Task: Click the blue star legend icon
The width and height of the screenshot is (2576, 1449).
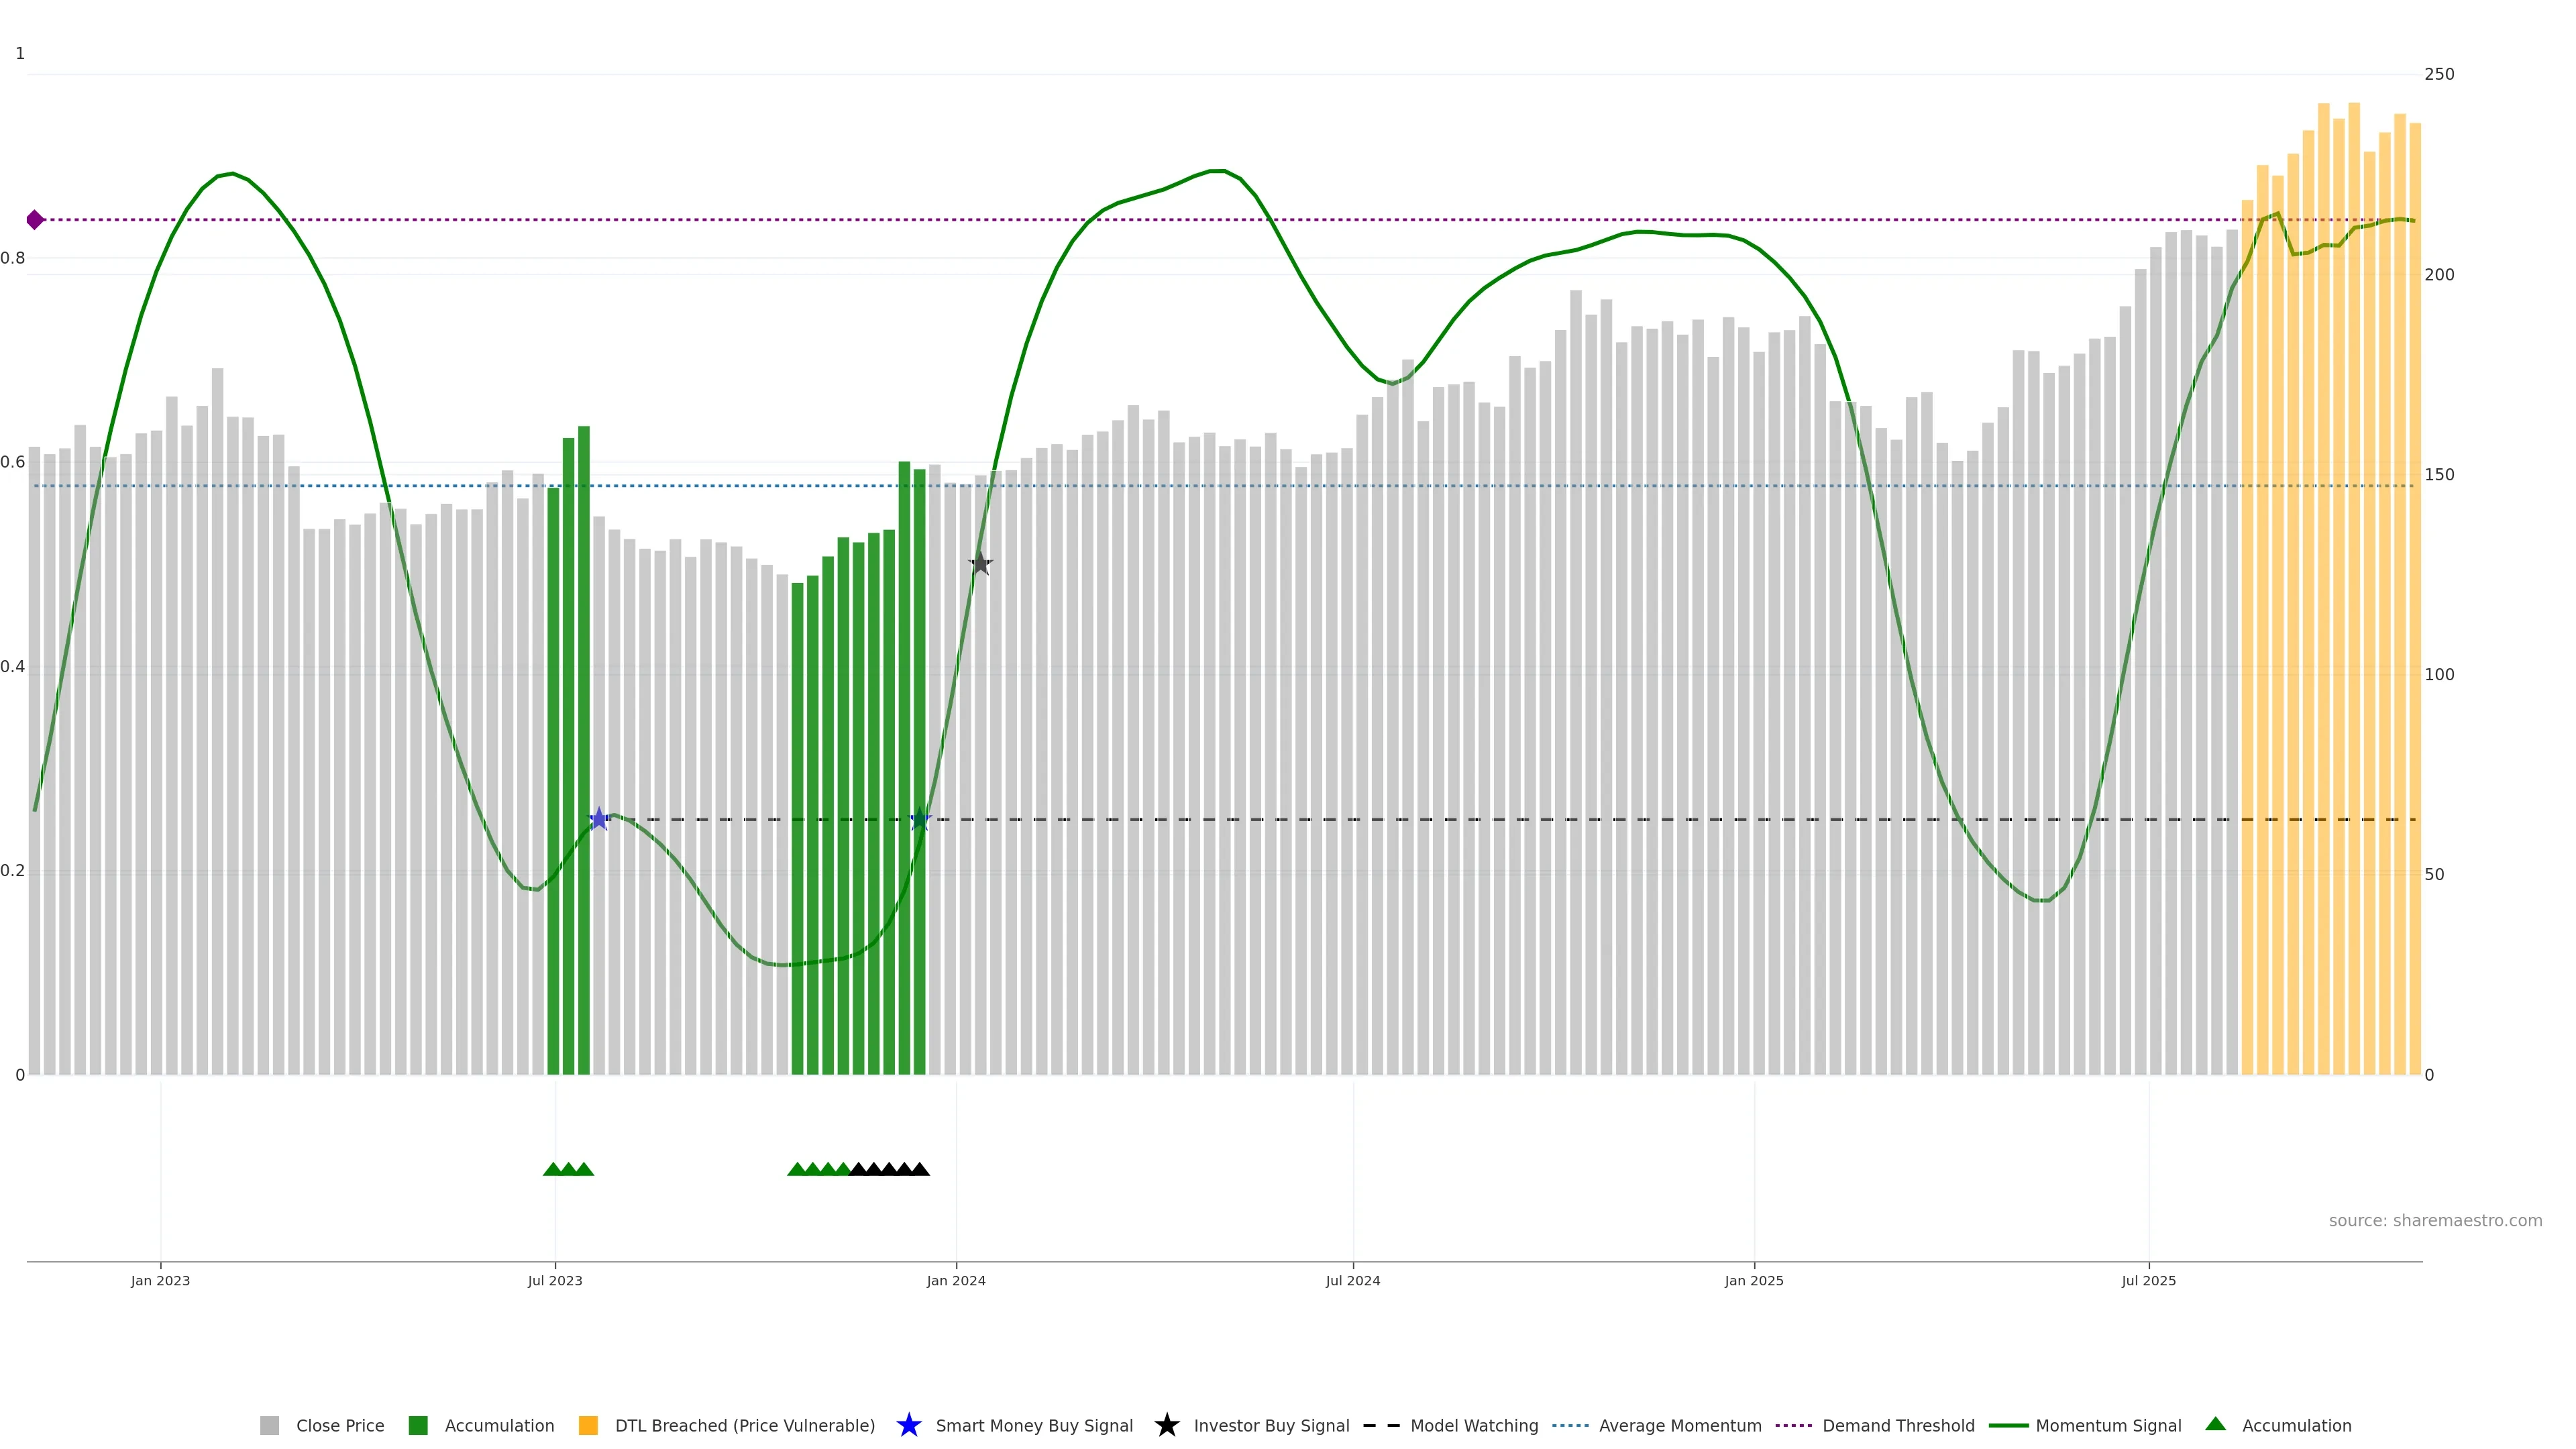Action: tap(909, 1426)
